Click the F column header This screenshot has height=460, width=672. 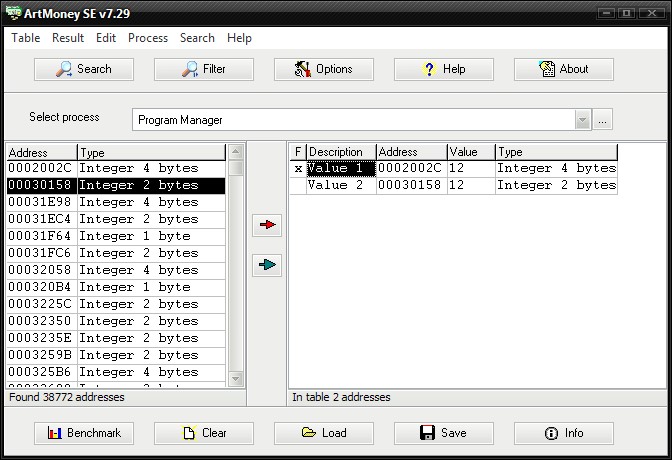[298, 152]
